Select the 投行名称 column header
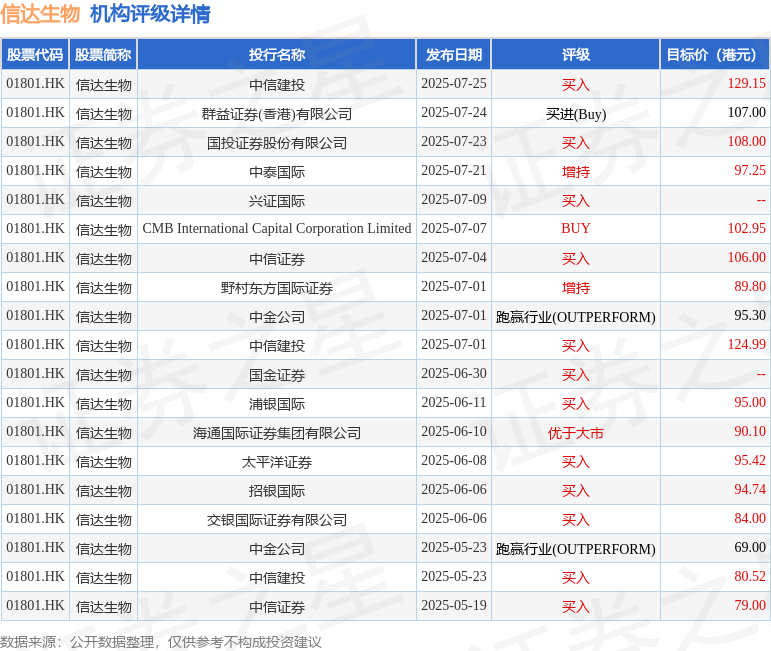This screenshot has width=771, height=651. click(x=277, y=55)
